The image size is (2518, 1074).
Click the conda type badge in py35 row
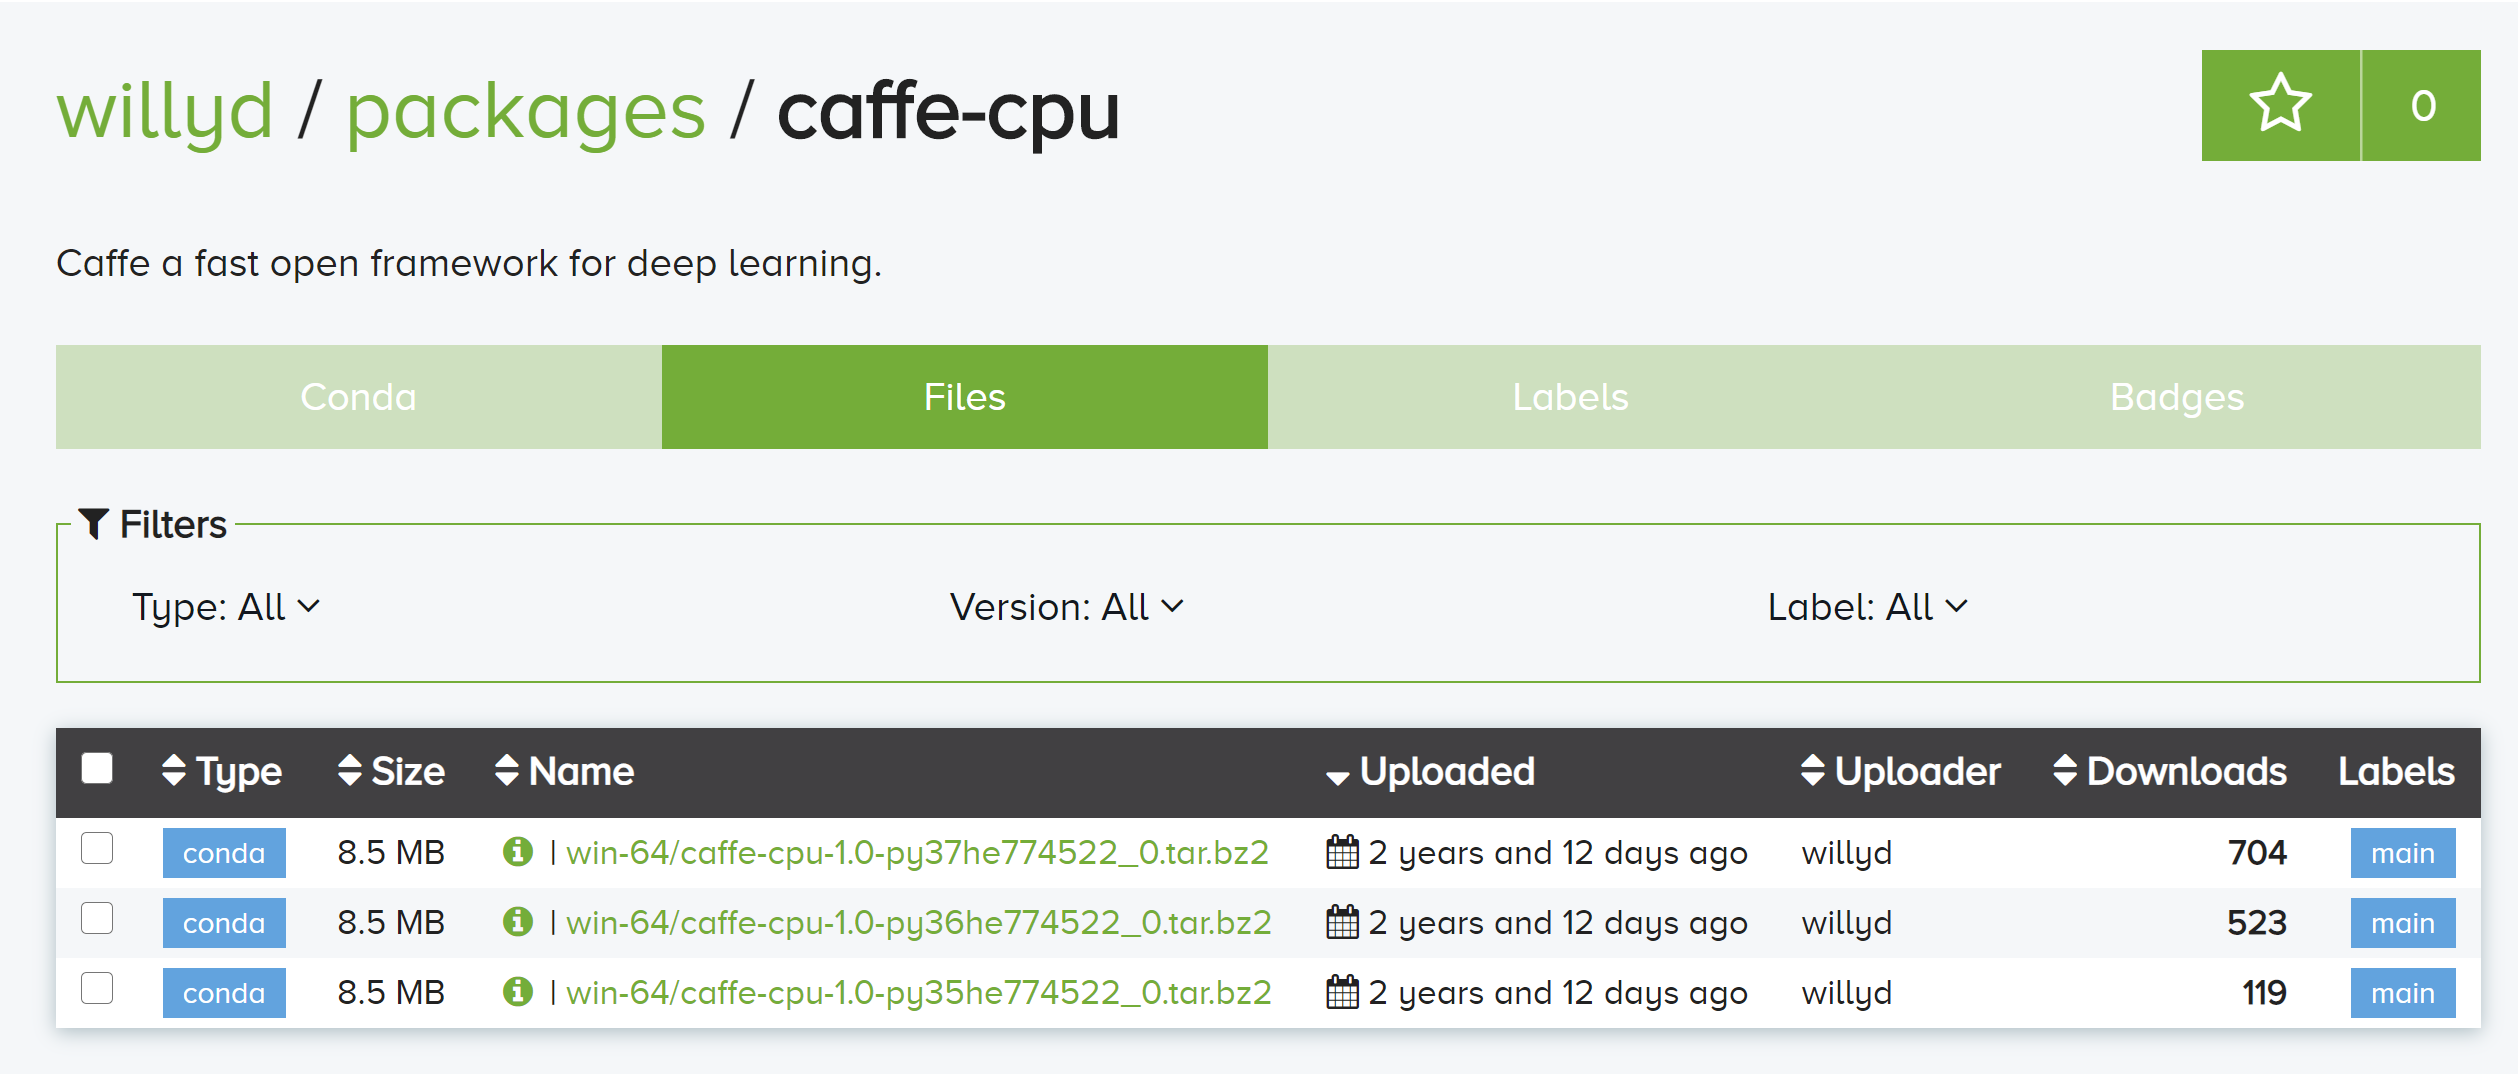224,993
